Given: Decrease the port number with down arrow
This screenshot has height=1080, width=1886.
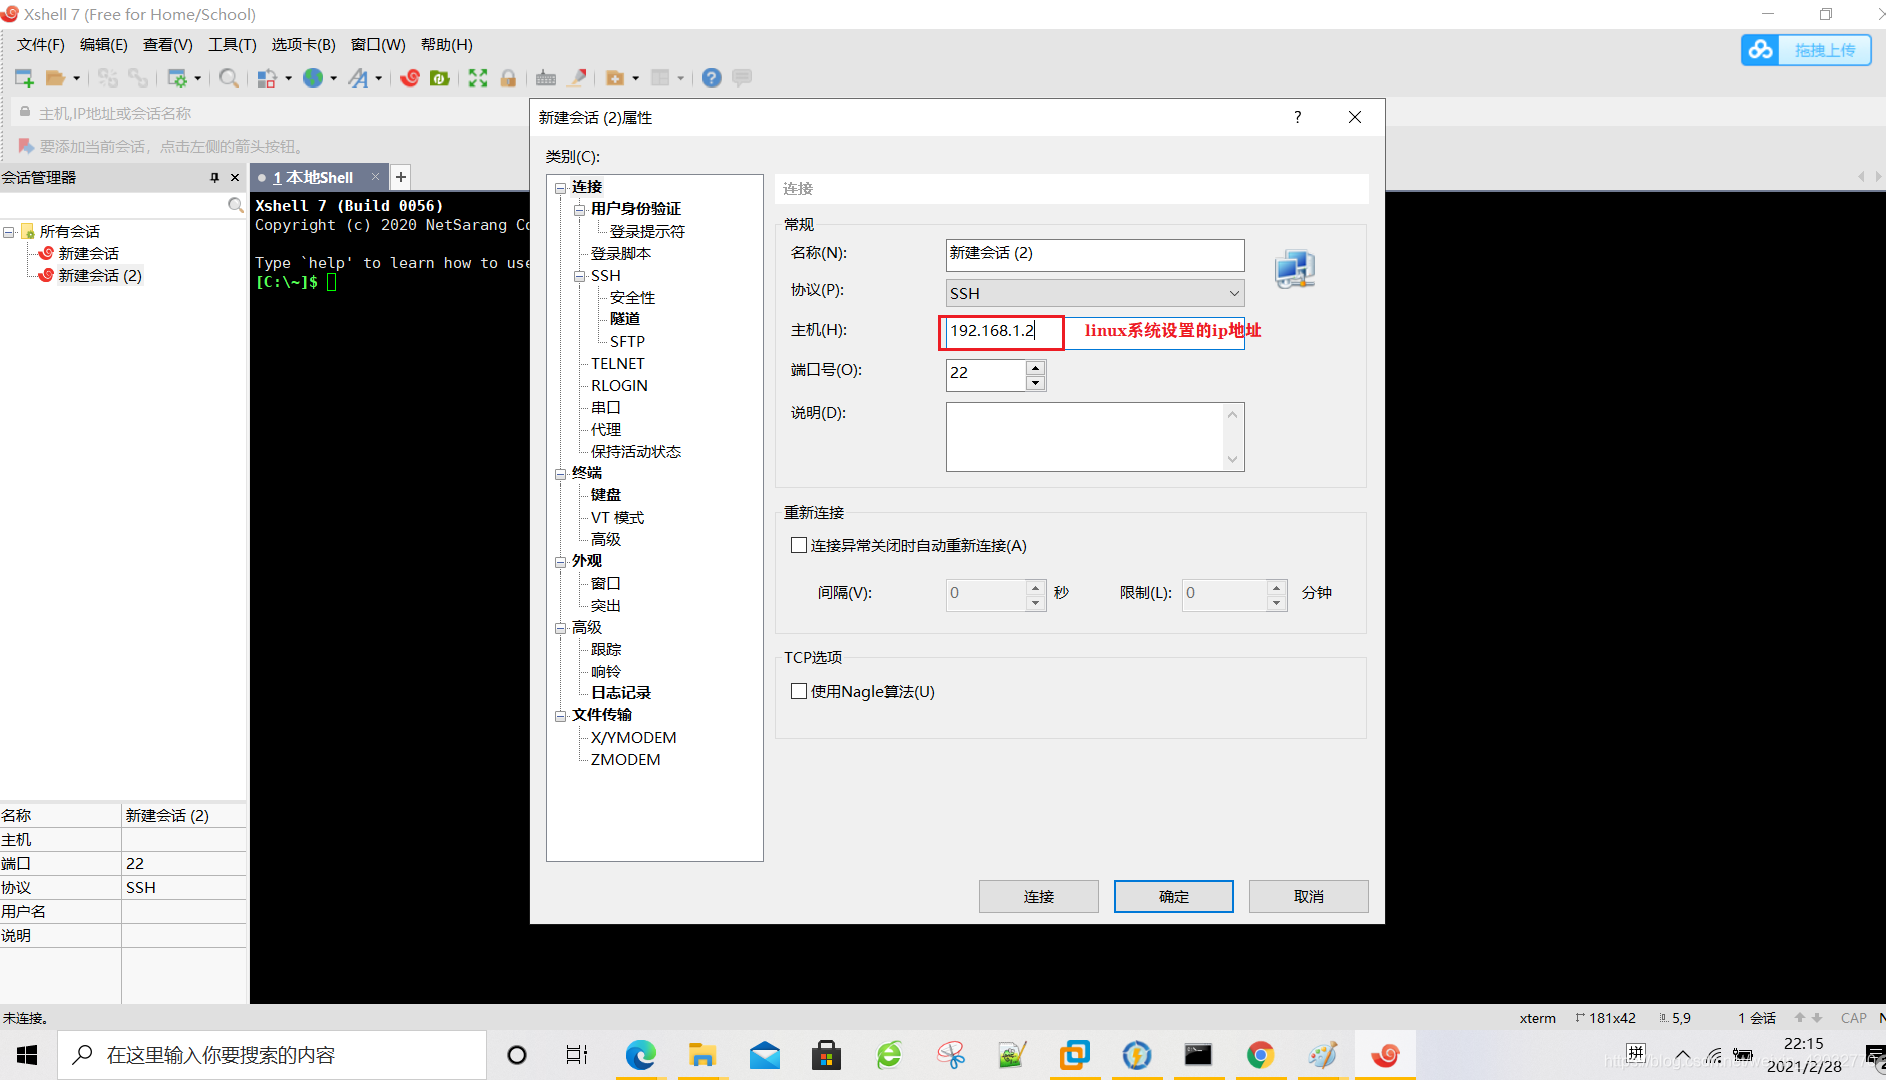Looking at the screenshot, I should [1036, 383].
